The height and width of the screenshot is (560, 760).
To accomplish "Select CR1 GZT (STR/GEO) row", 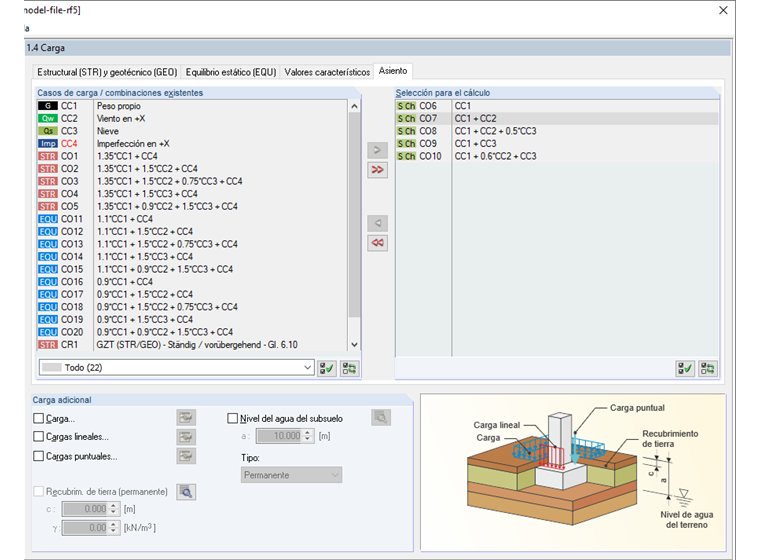I will pos(192,345).
